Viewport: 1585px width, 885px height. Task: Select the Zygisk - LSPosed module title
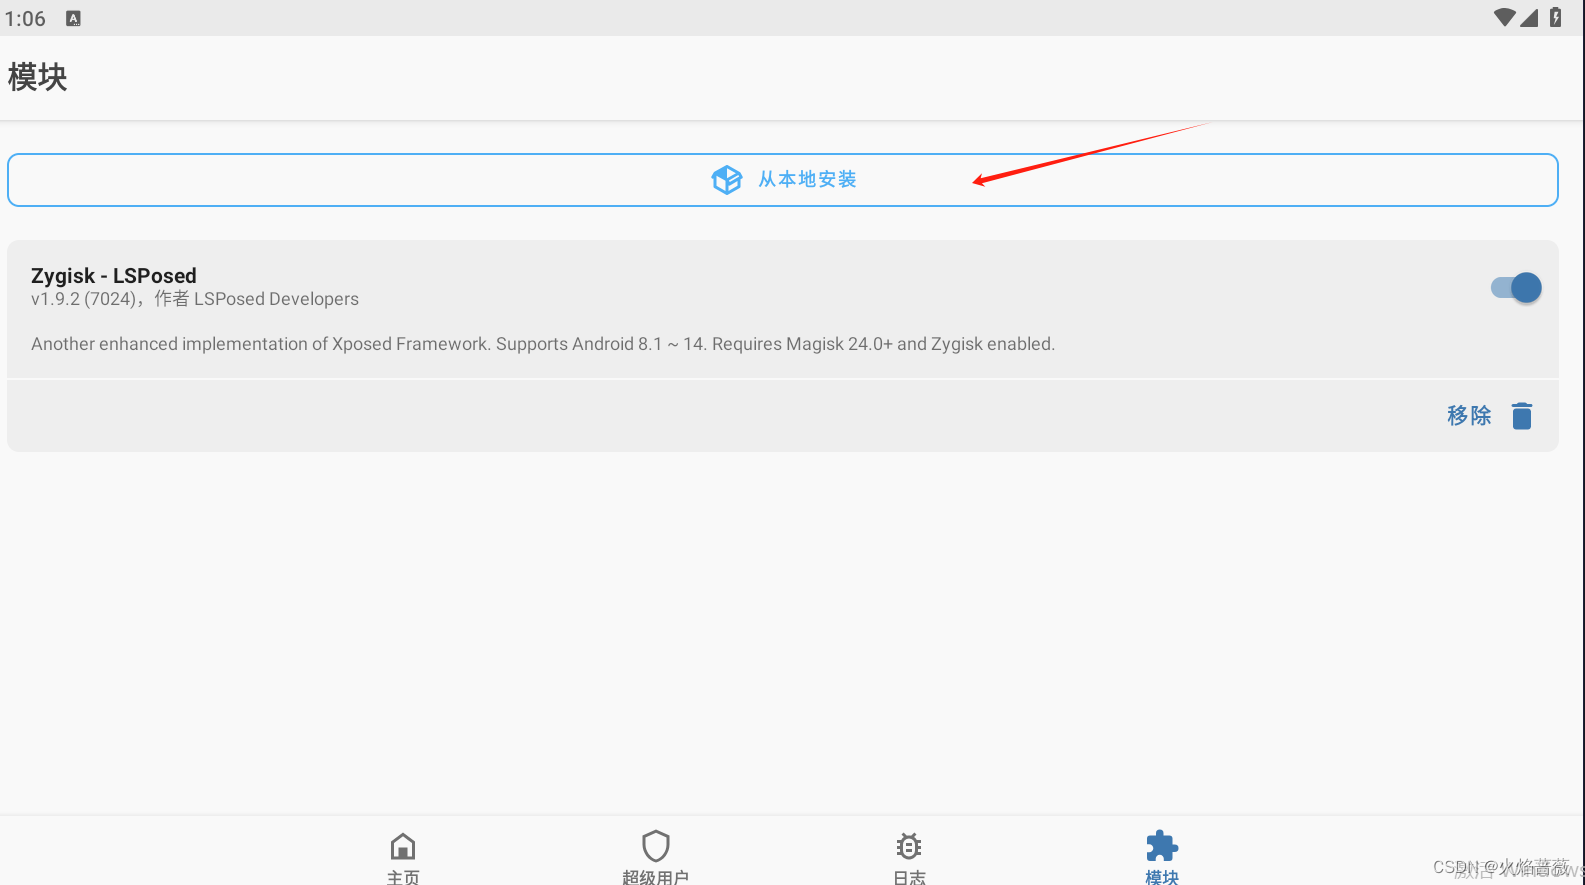coord(114,275)
